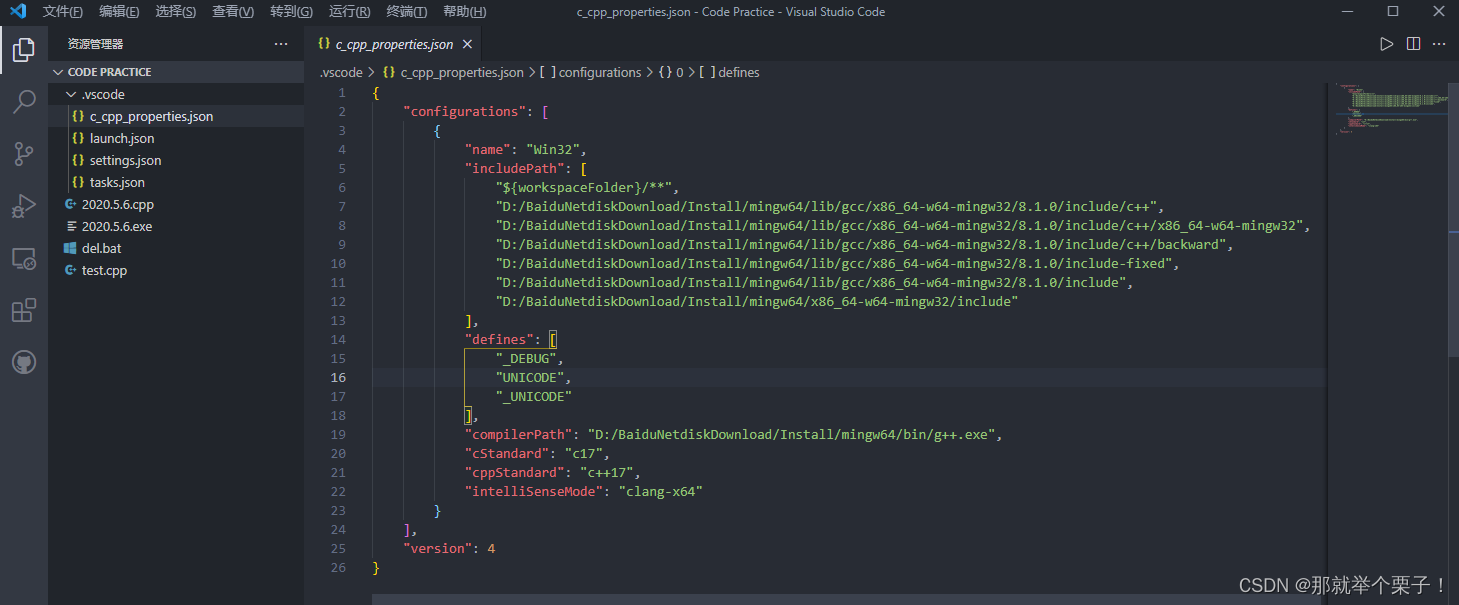The image size is (1459, 605).
Task: Open the Extensions view
Action: (x=24, y=310)
